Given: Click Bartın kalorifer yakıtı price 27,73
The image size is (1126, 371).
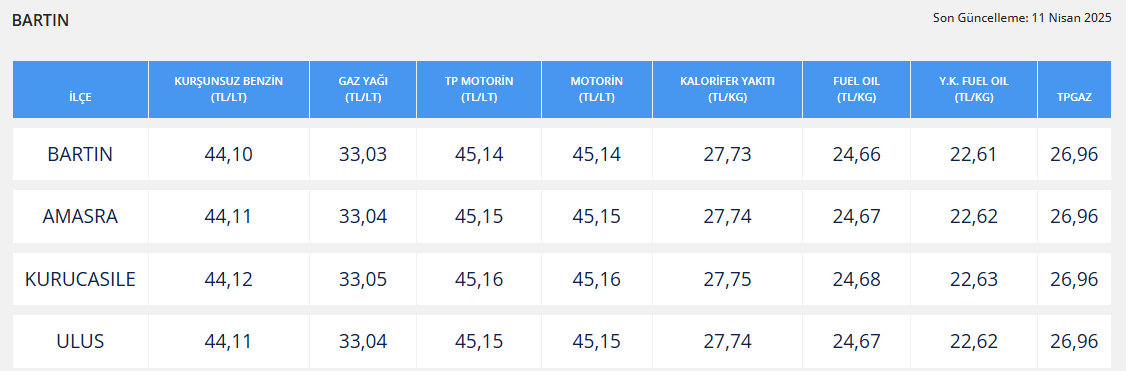Looking at the screenshot, I should (727, 154).
